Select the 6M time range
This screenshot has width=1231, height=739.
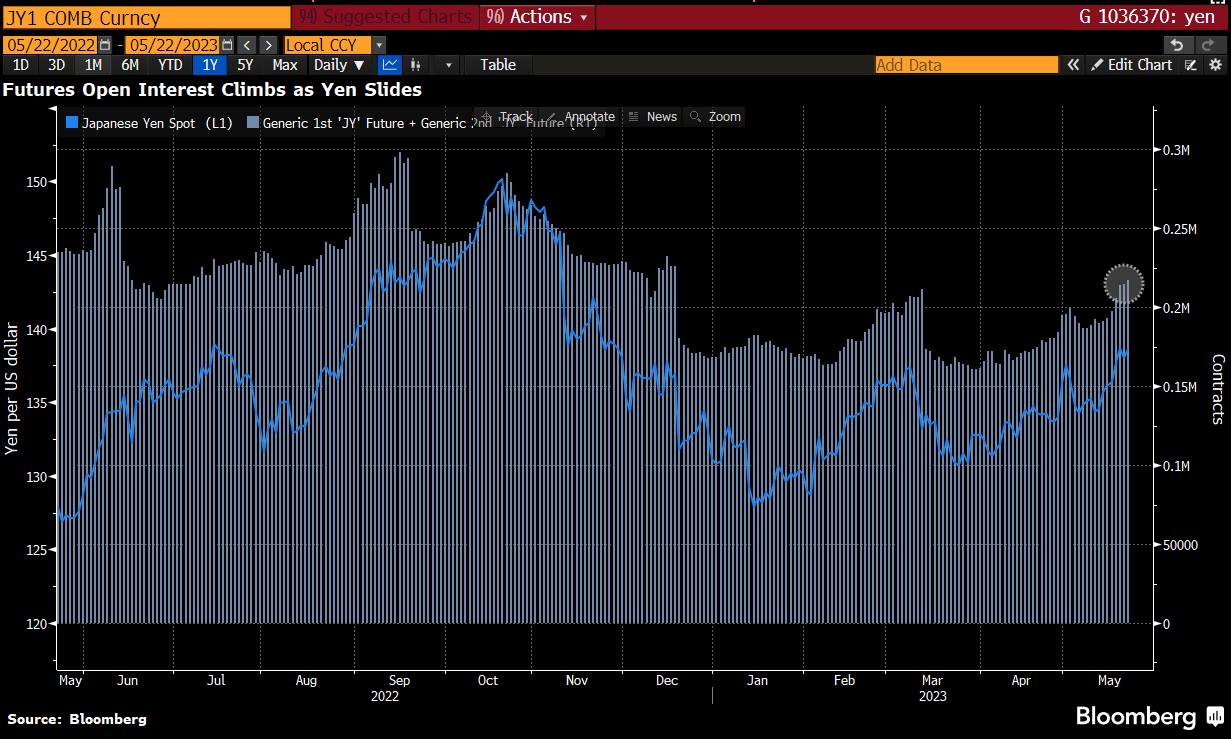130,65
